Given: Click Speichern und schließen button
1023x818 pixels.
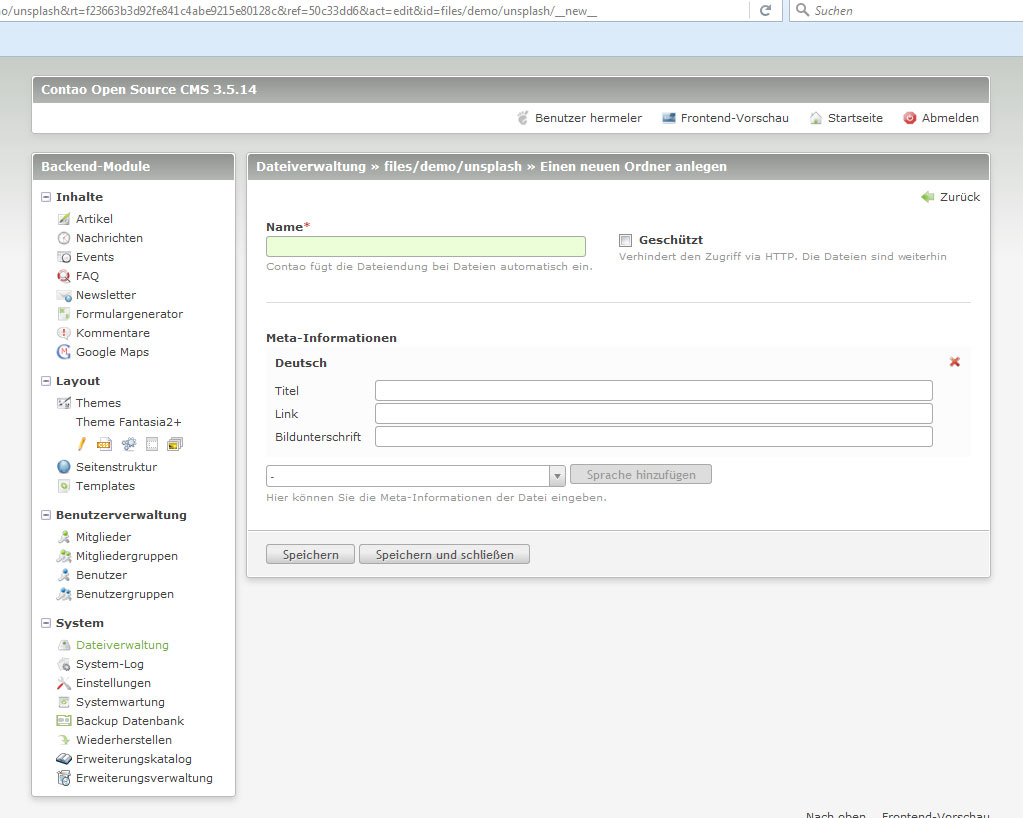Looking at the screenshot, I should [x=444, y=554].
